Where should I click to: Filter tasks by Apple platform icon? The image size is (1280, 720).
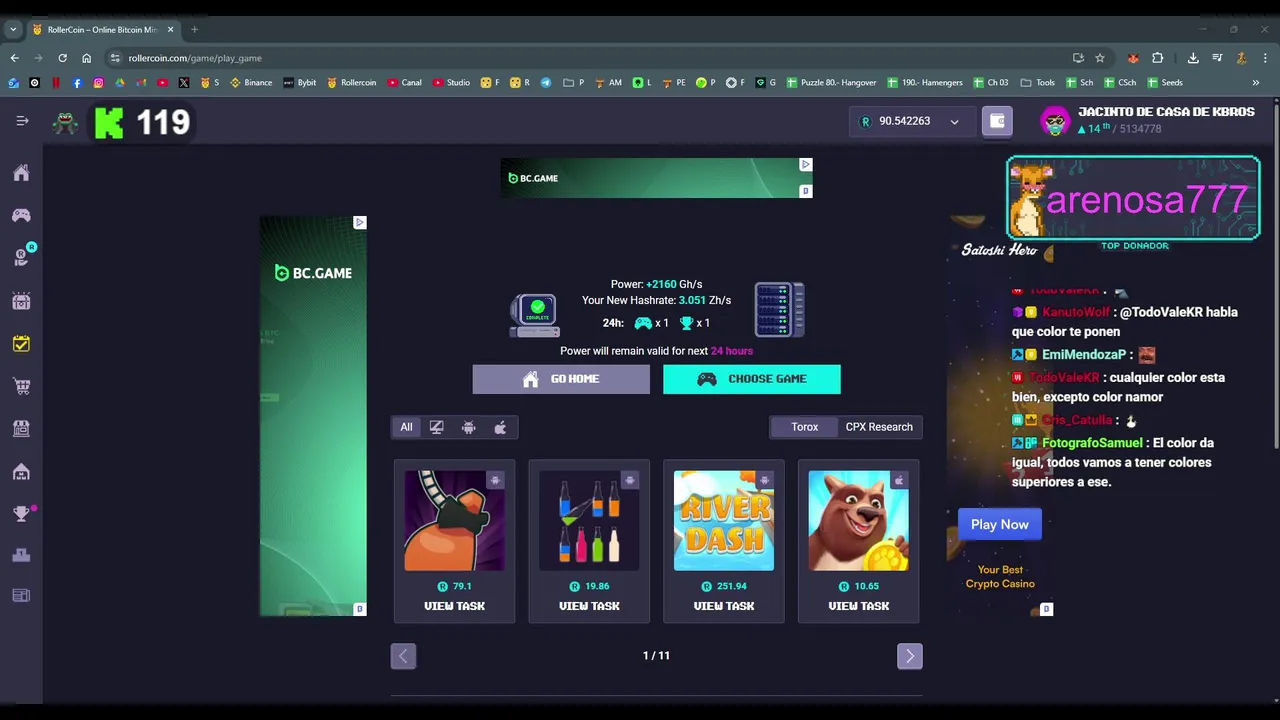(500, 427)
